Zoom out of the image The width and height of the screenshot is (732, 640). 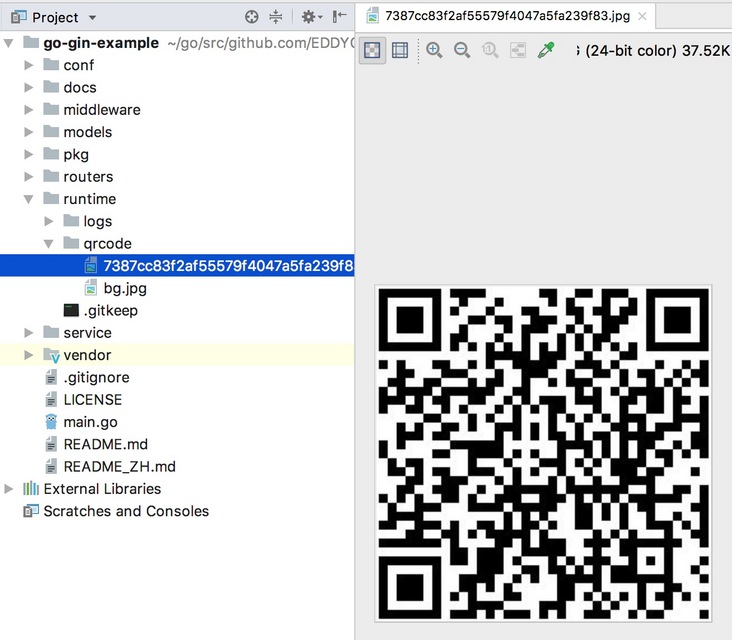[x=462, y=50]
